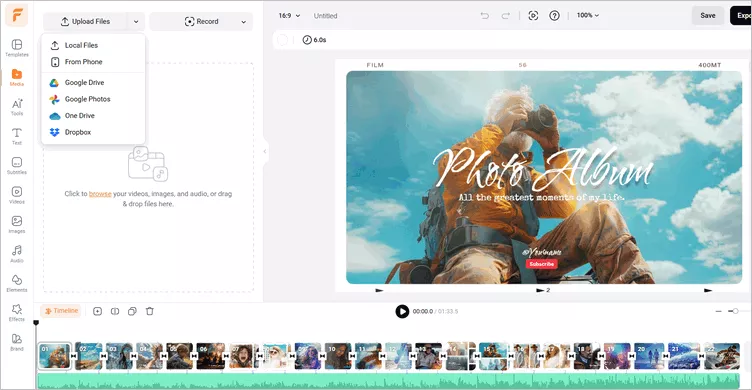Undo the last action
Viewport: 752px width, 390px height.
(x=485, y=16)
